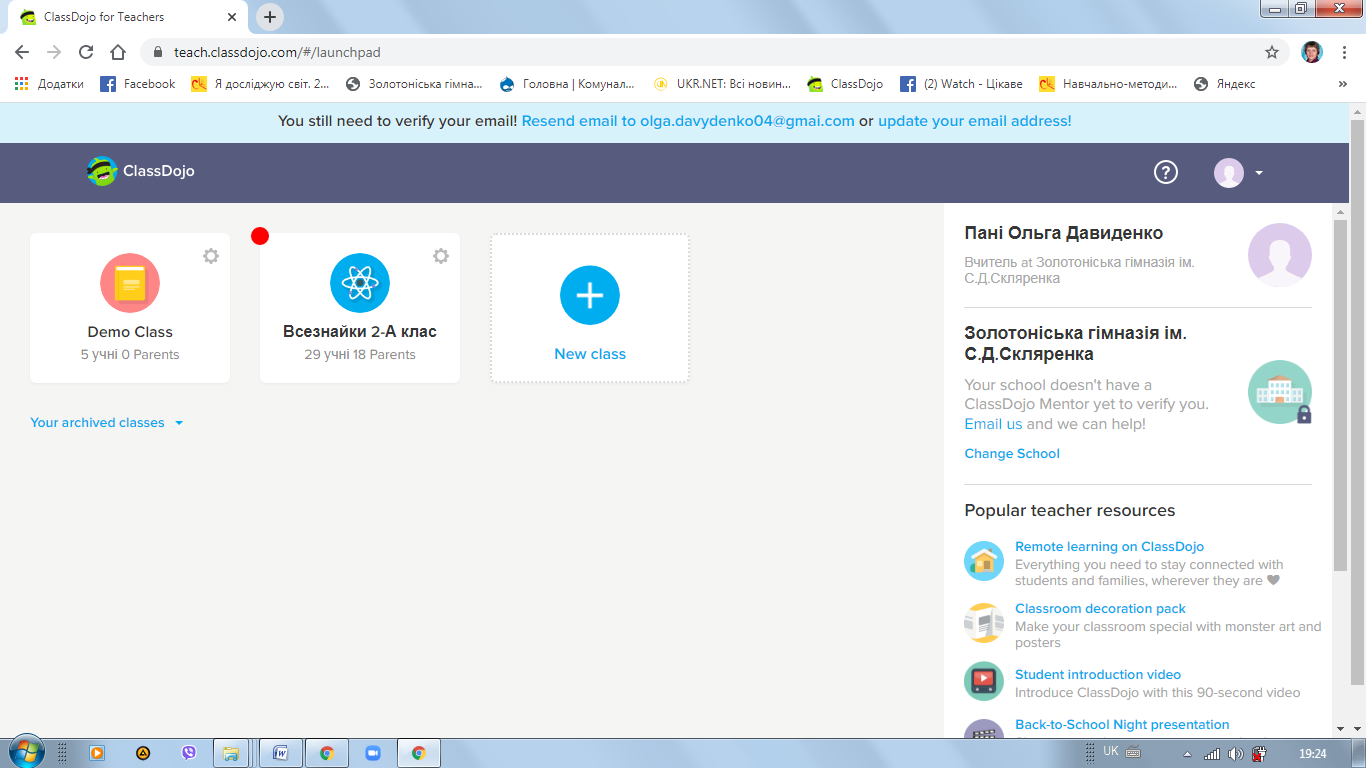Go to Chrome home page
Image resolution: width=1366 pixels, height=768 pixels.
click(x=118, y=52)
